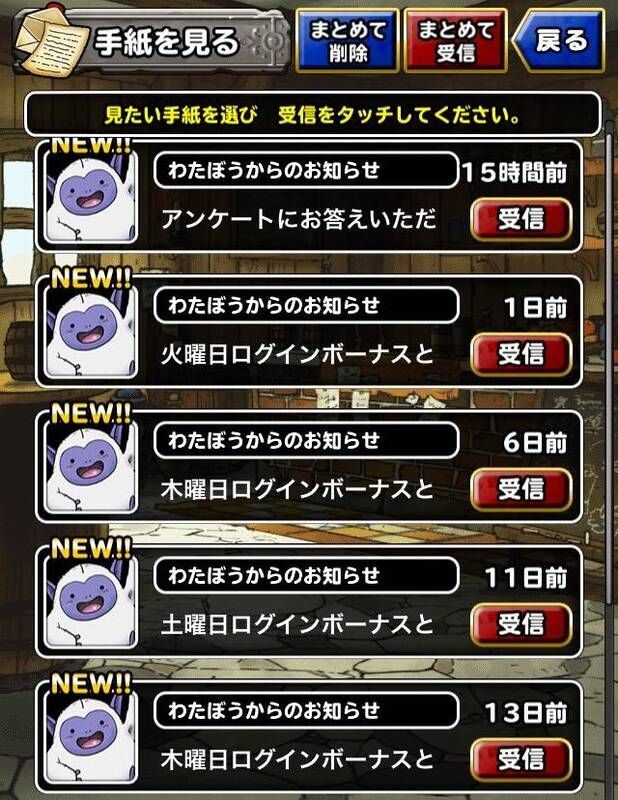The height and width of the screenshot is (800, 618).
Task: Go back with the 戻る button
Action: (x=559, y=41)
